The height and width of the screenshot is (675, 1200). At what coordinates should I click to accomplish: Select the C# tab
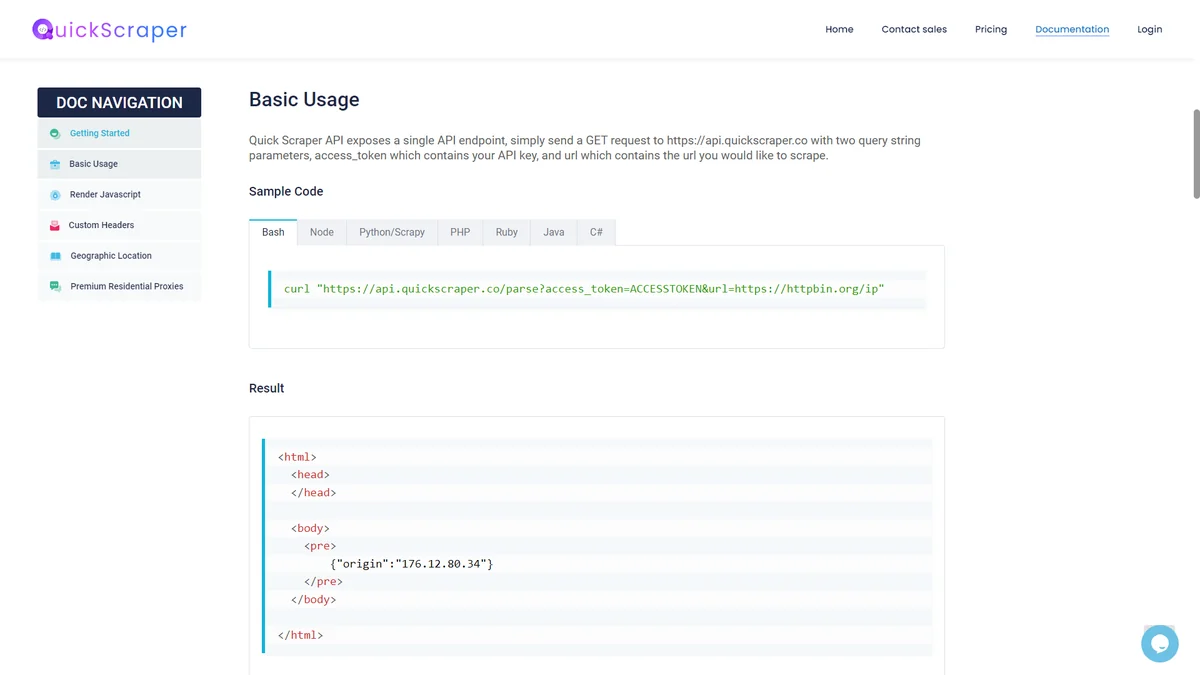tap(596, 232)
